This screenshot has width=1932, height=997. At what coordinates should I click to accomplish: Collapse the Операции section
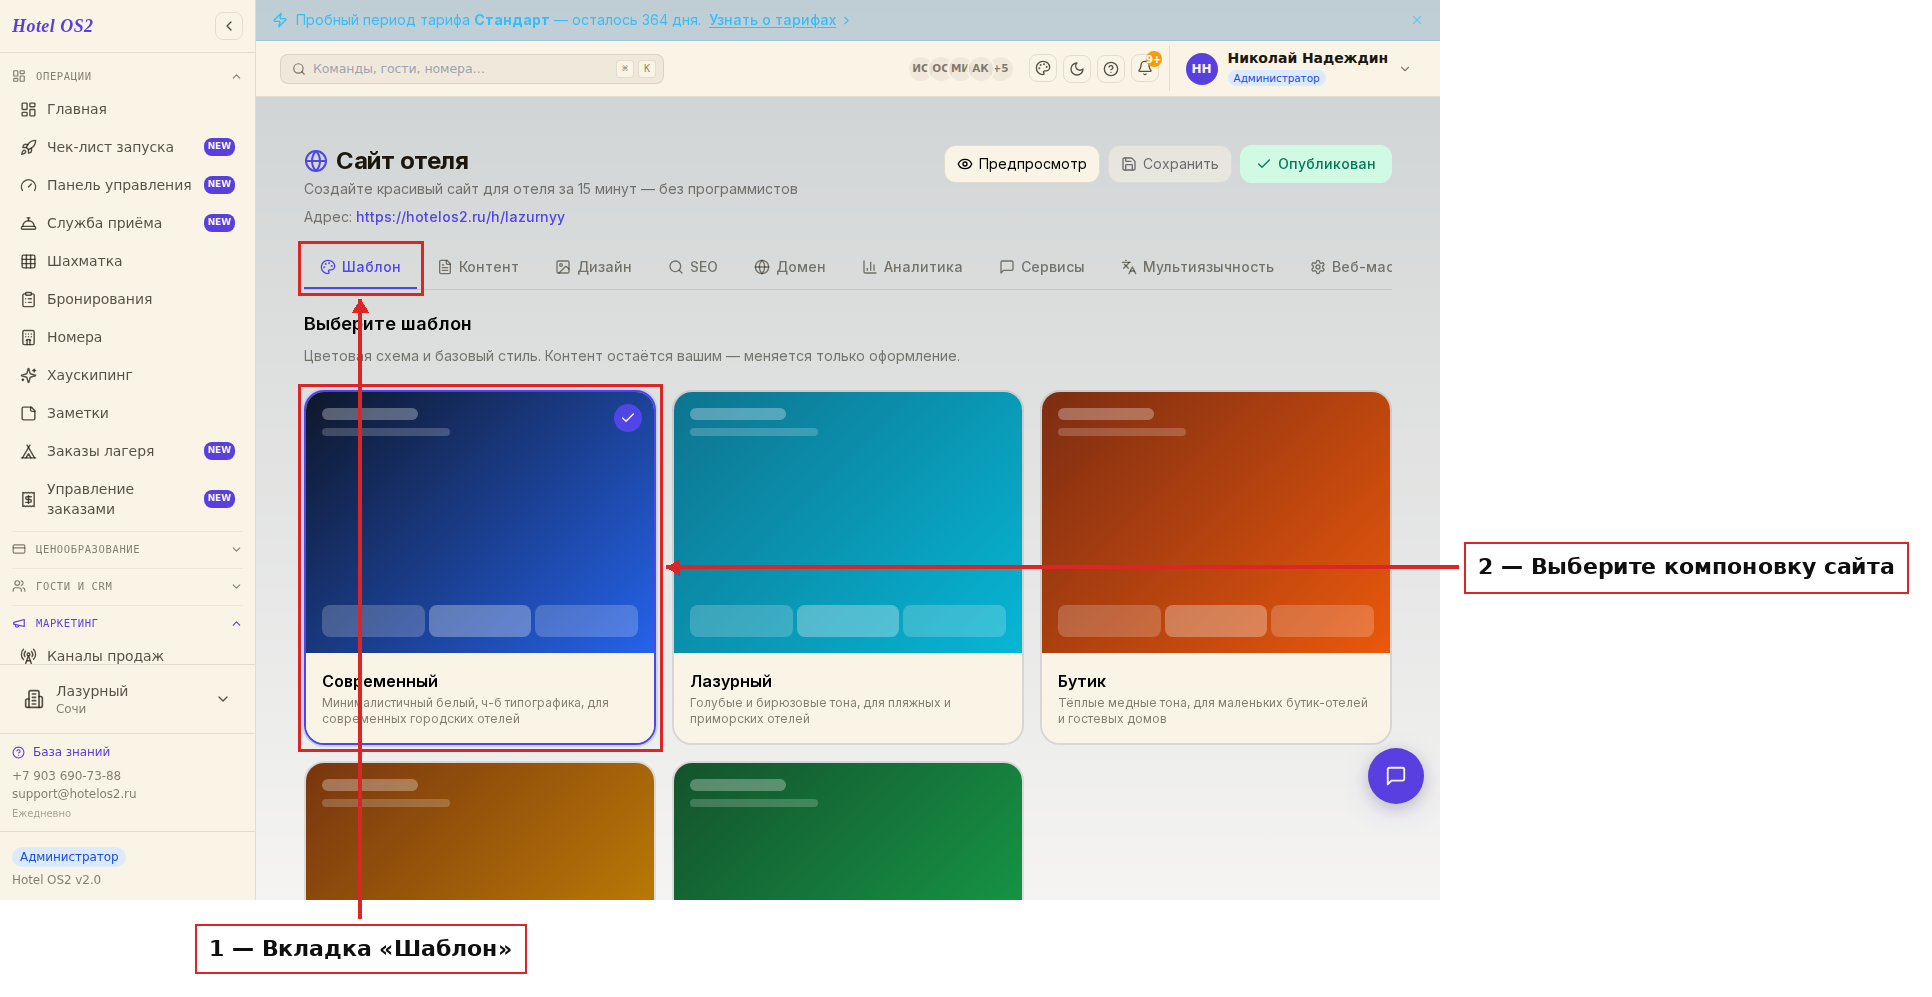click(127, 76)
